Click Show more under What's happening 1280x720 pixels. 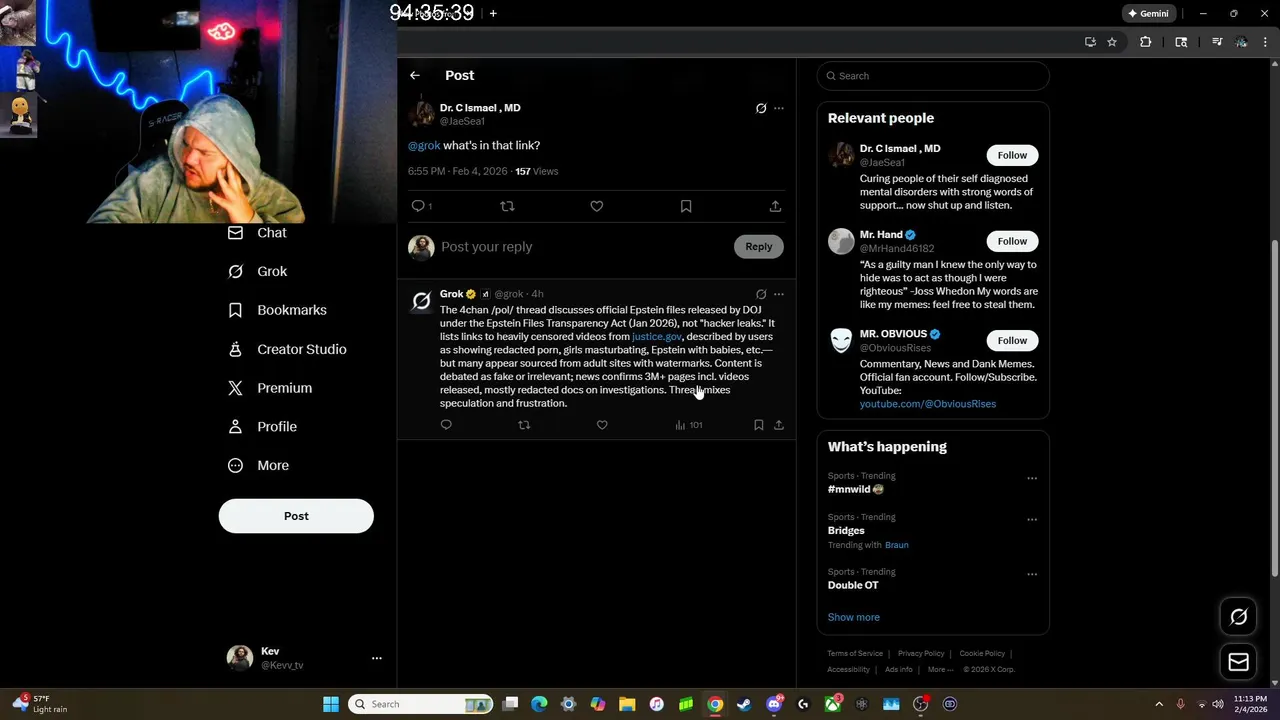(x=854, y=617)
